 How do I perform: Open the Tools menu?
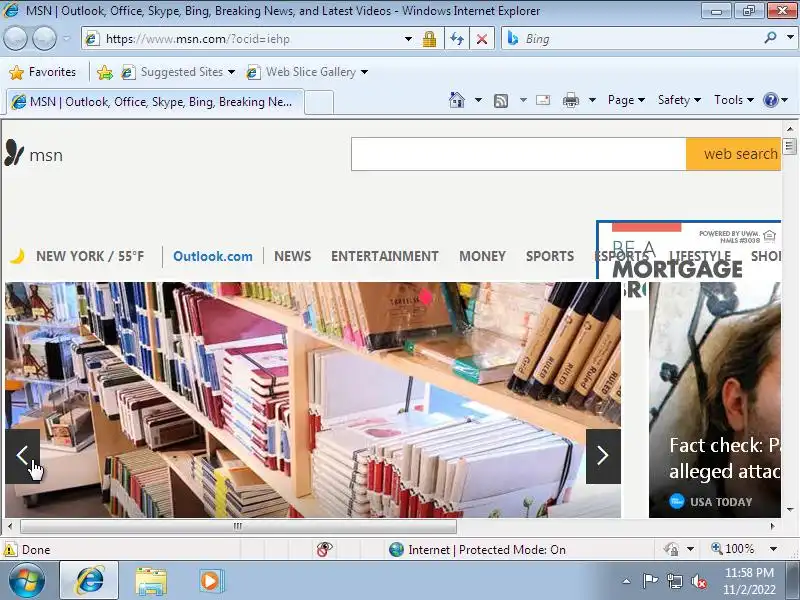click(734, 100)
